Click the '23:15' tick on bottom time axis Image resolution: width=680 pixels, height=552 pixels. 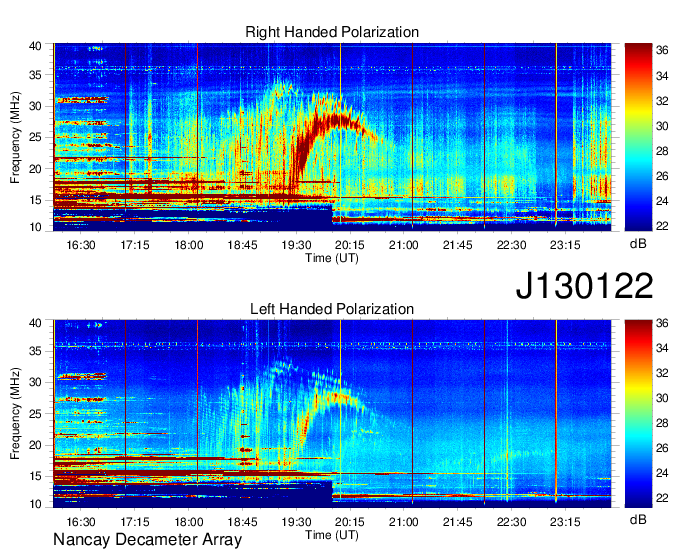(565, 522)
